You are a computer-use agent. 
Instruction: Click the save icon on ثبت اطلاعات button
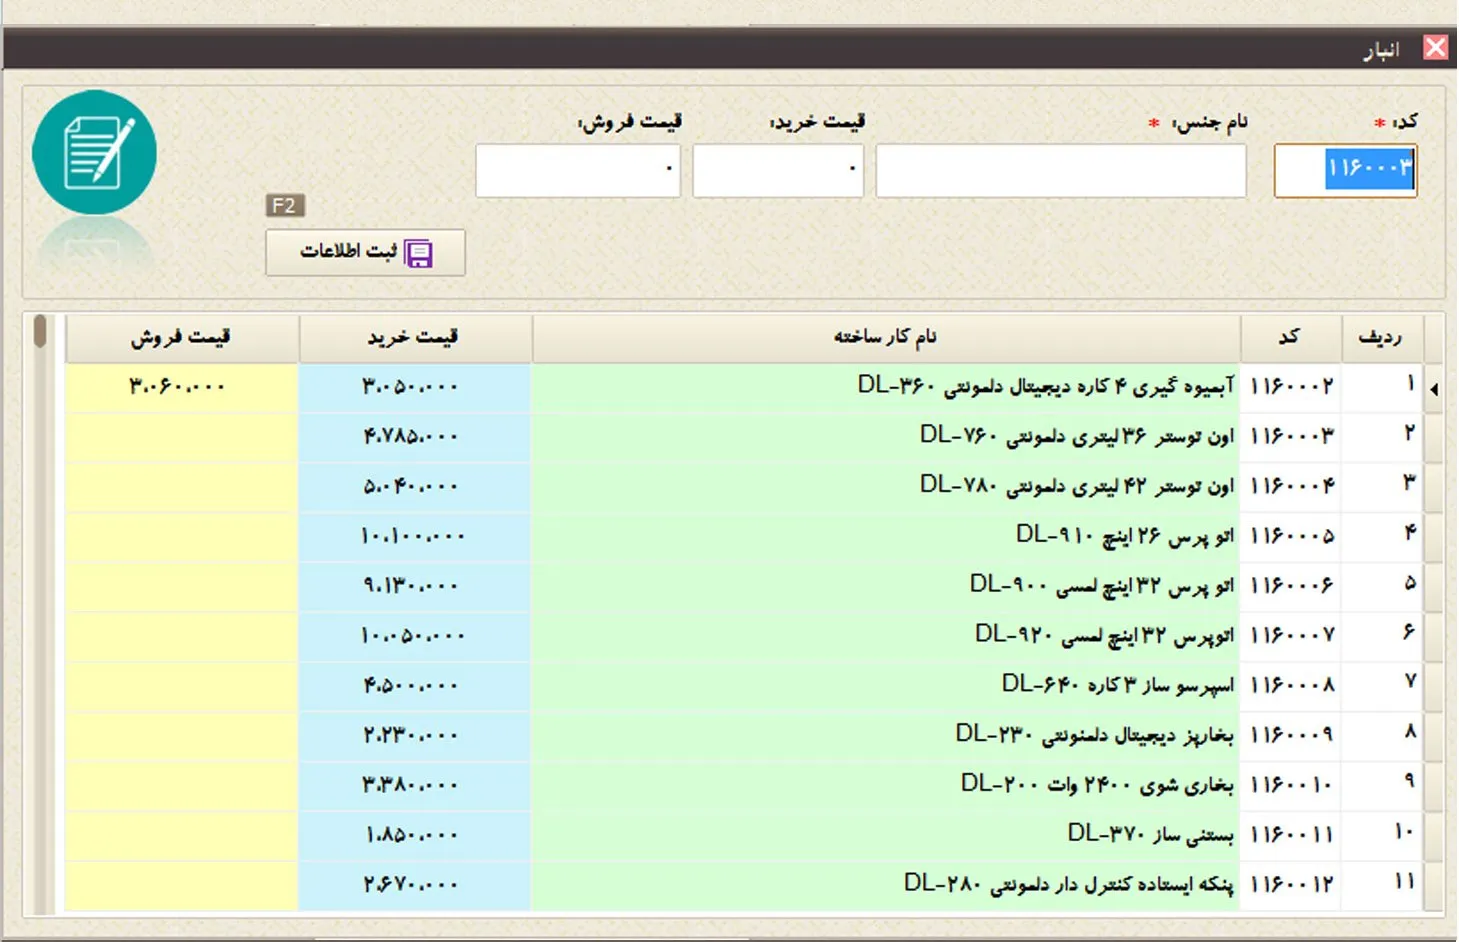pyautogui.click(x=418, y=253)
